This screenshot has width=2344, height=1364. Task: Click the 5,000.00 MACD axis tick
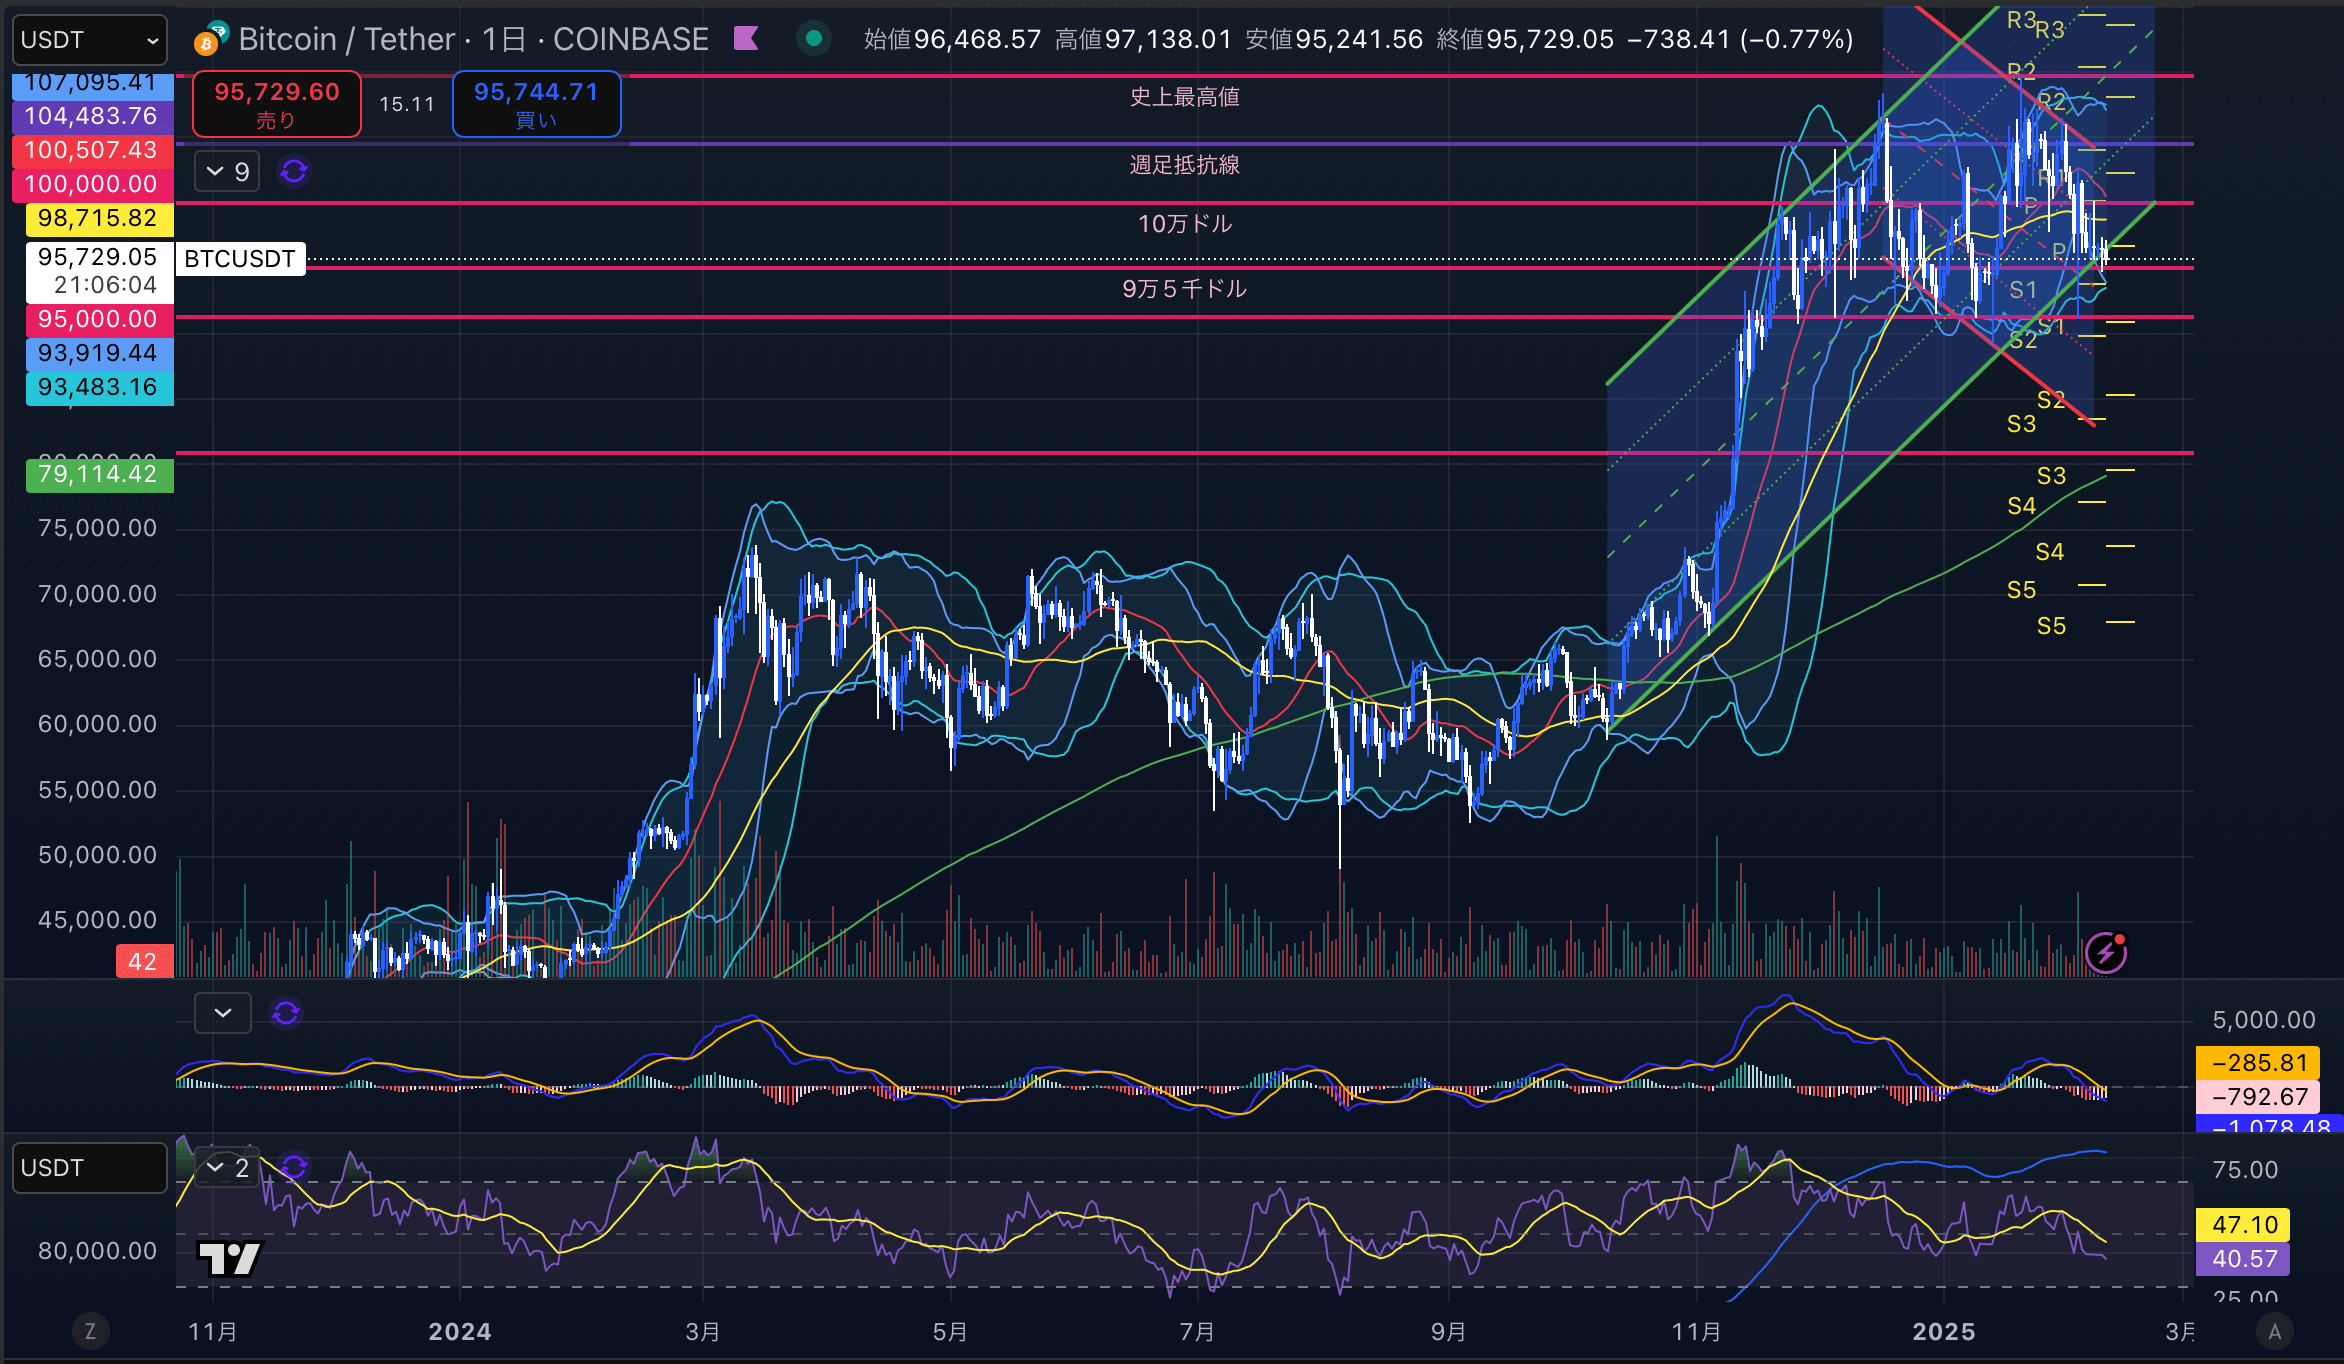[x=2264, y=1020]
